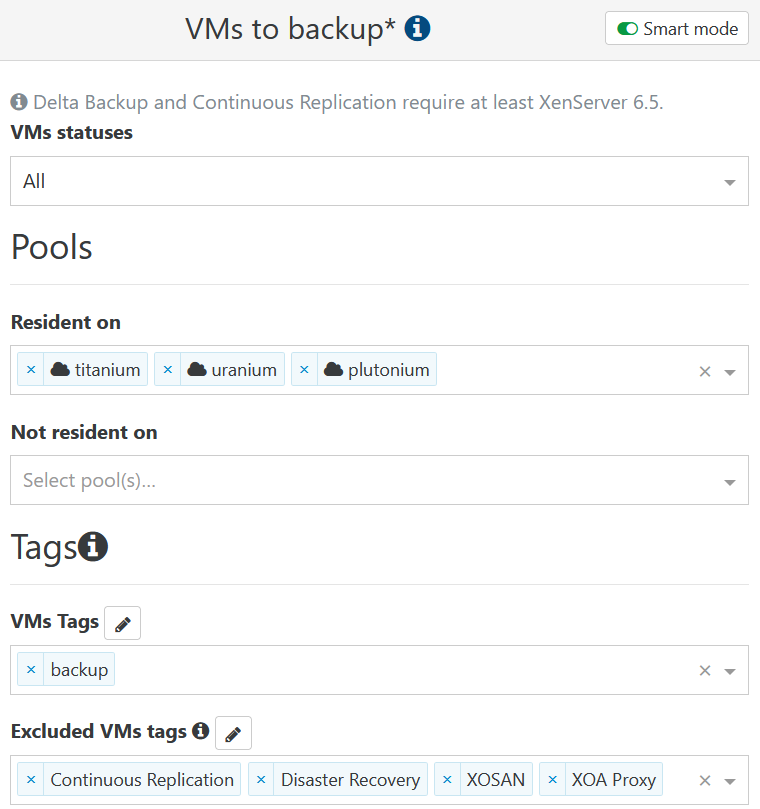
Task: Click the info icon next to Excluded VMs tags
Action: 201,730
